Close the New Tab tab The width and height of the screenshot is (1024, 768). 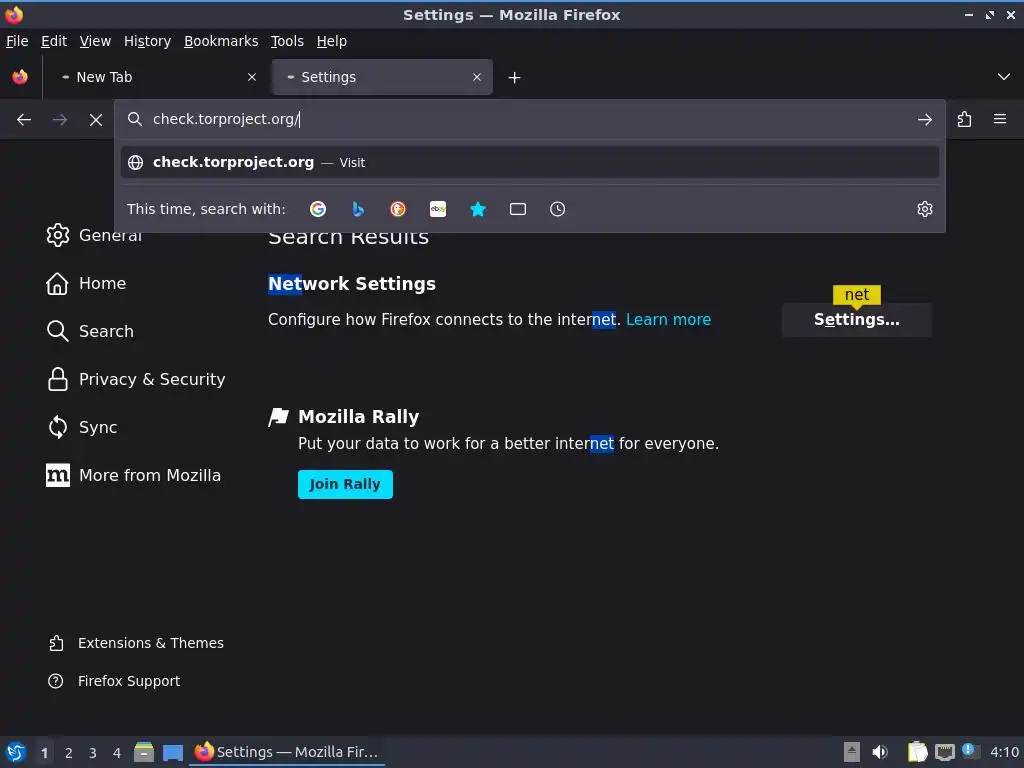click(x=251, y=77)
